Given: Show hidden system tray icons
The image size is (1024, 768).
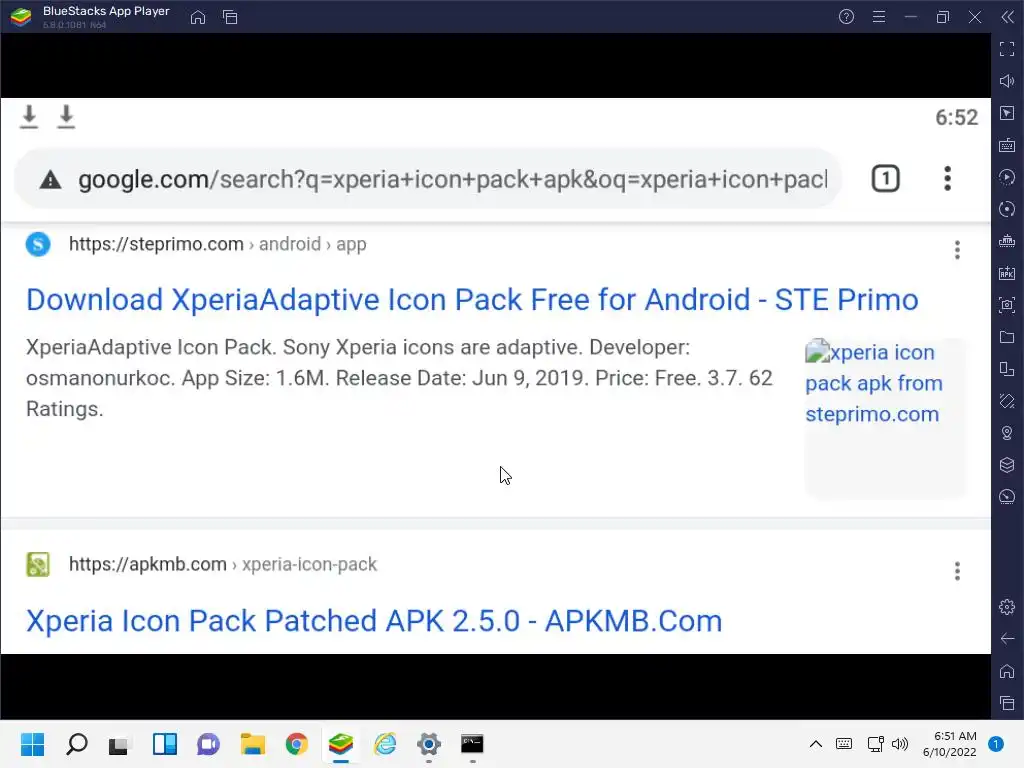Looking at the screenshot, I should tap(816, 744).
